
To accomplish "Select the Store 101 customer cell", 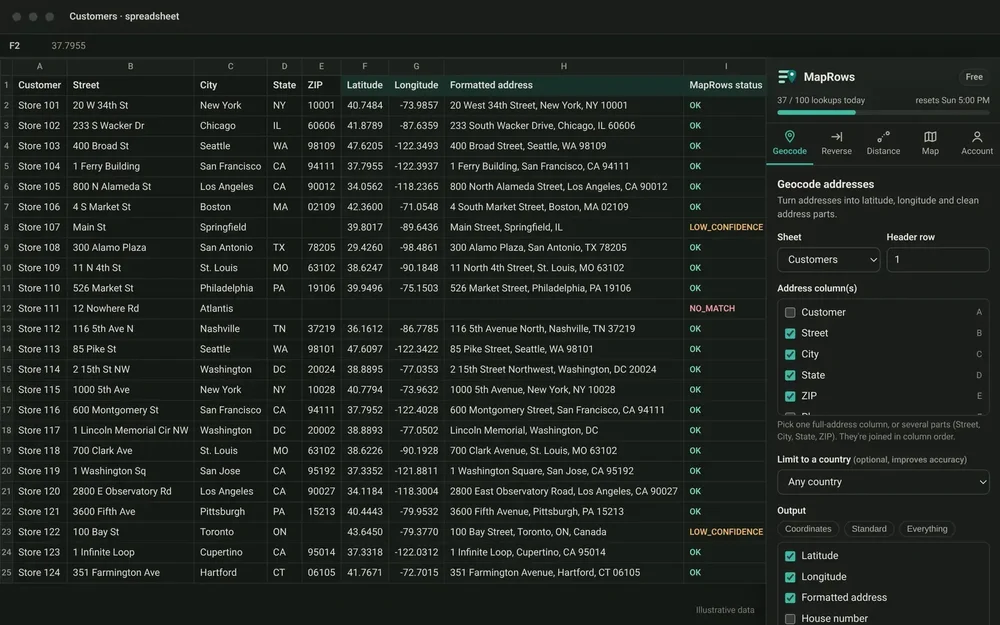I will [x=40, y=106].
